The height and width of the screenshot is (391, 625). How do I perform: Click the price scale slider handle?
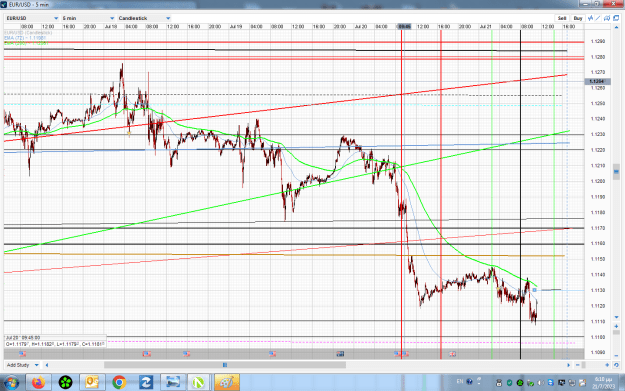coord(616,171)
